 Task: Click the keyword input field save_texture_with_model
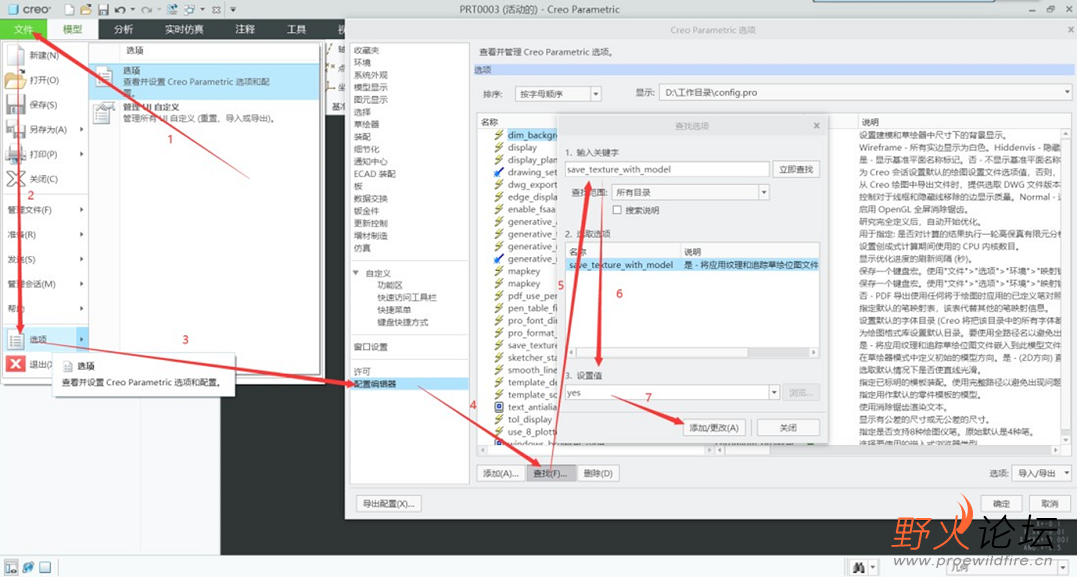click(x=667, y=169)
